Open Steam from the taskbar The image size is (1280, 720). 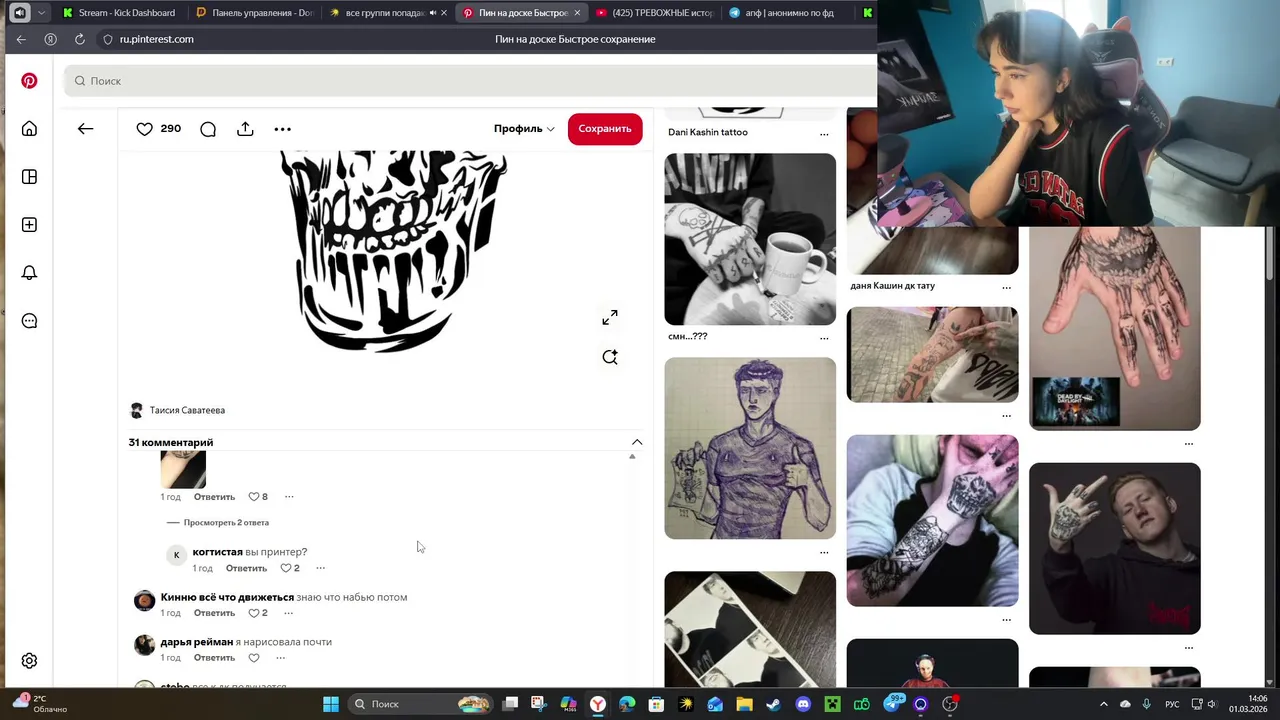[773, 704]
